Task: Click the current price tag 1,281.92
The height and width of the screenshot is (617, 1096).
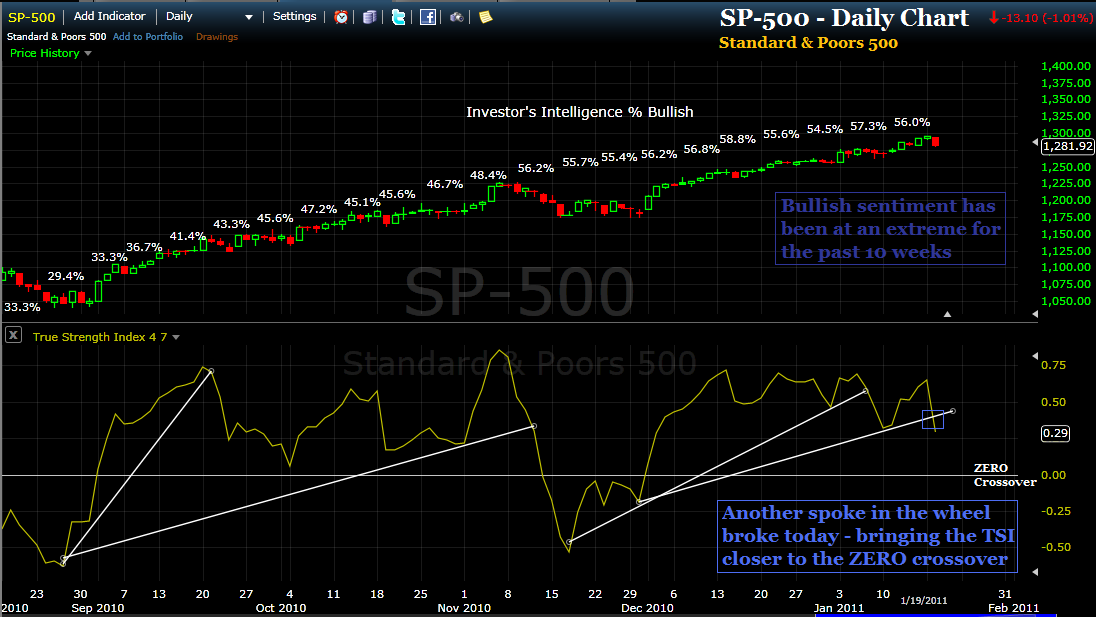Action: 1067,146
